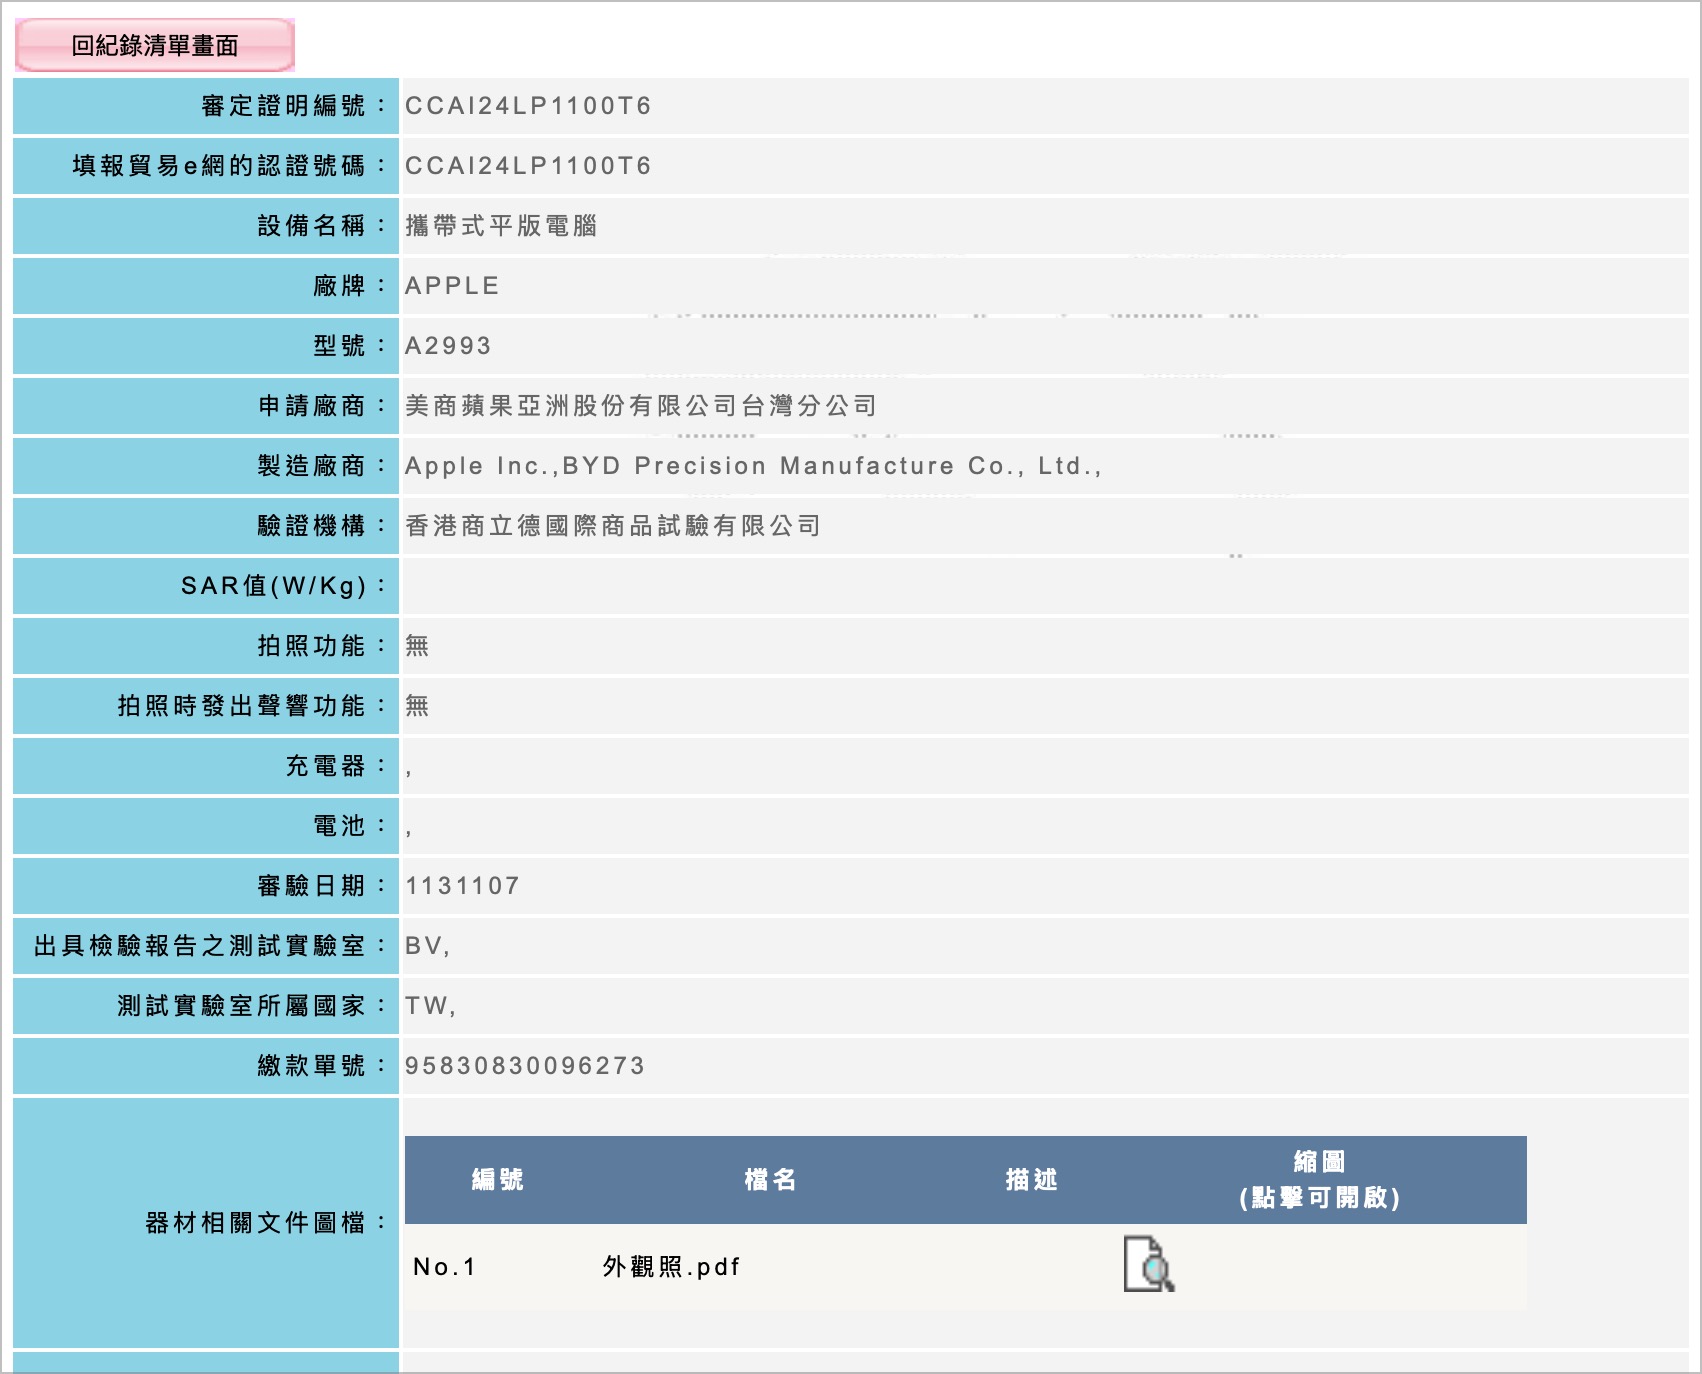Click the No.1 cell in the file table

tap(444, 1267)
